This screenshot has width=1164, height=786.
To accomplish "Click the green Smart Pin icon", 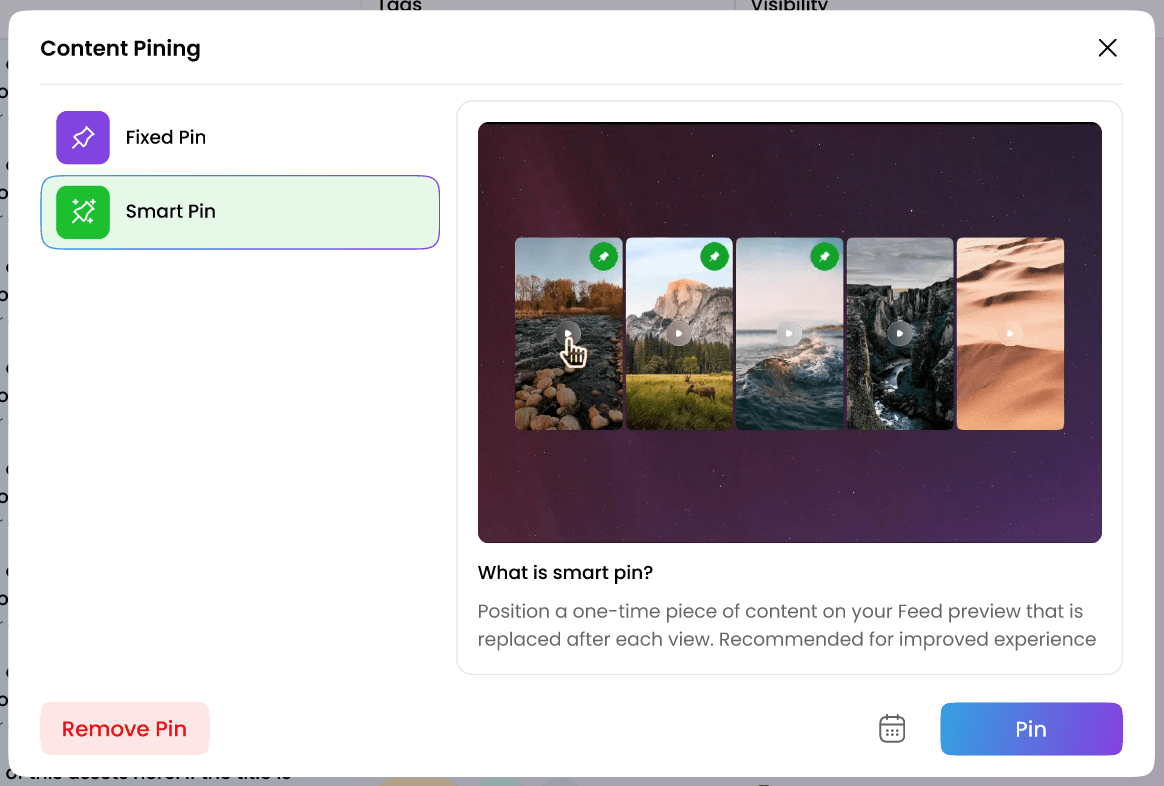I will (x=82, y=212).
